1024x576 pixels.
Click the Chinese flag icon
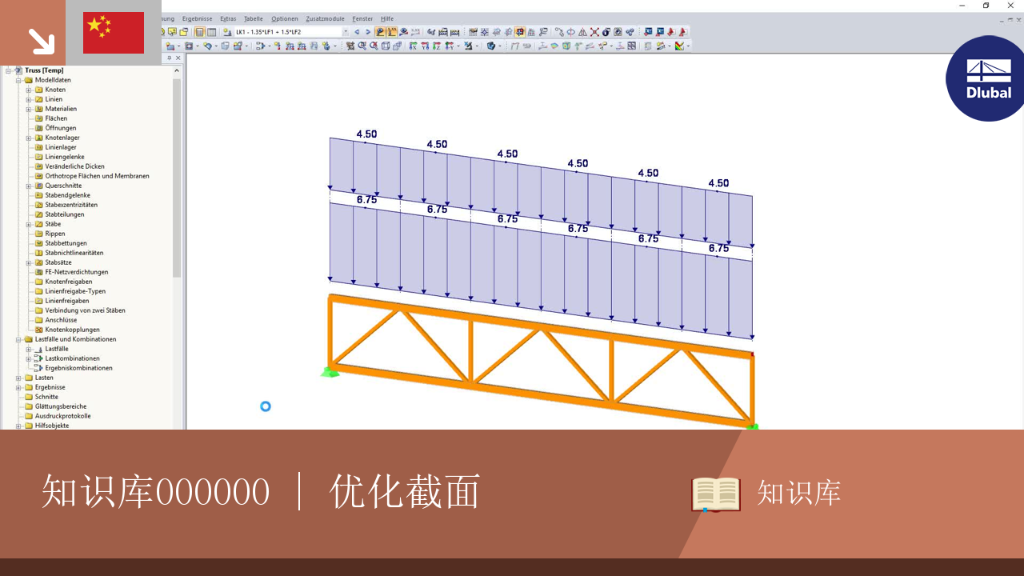click(114, 33)
